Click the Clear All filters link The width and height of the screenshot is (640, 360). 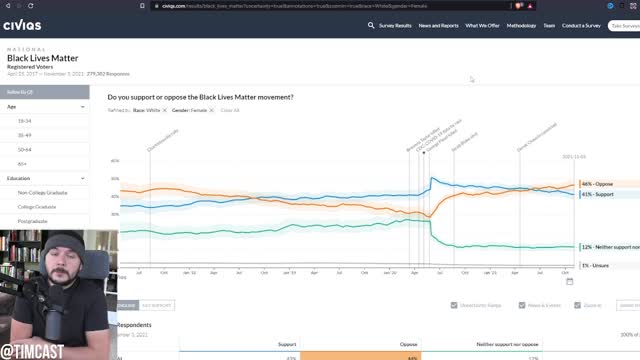pyautogui.click(x=230, y=110)
